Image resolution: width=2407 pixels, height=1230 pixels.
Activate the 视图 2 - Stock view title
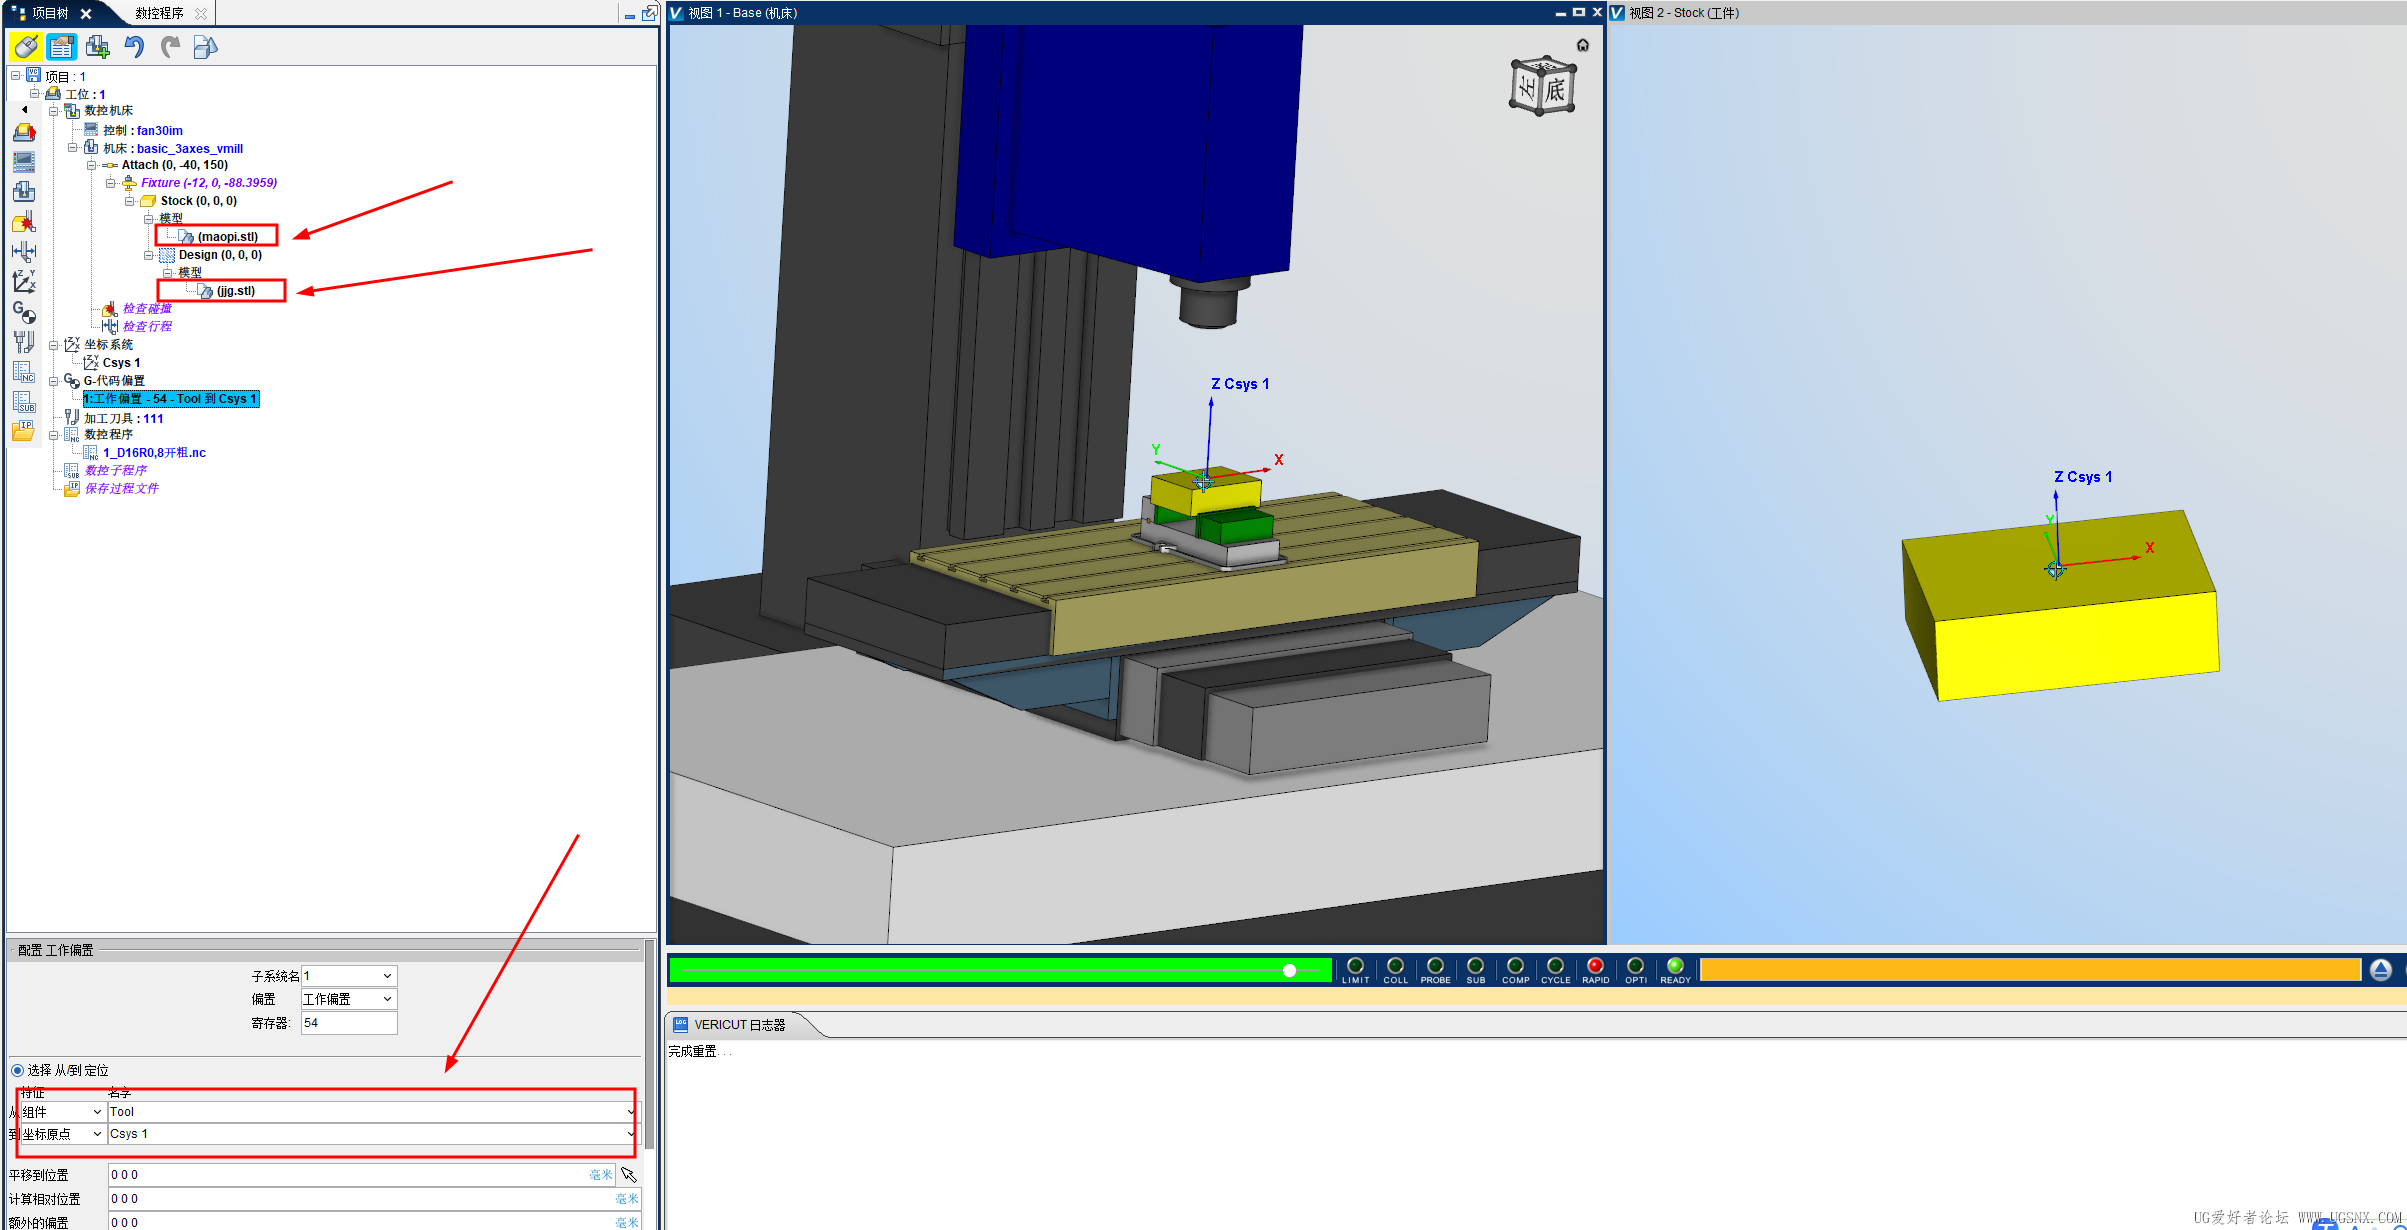1685,13
